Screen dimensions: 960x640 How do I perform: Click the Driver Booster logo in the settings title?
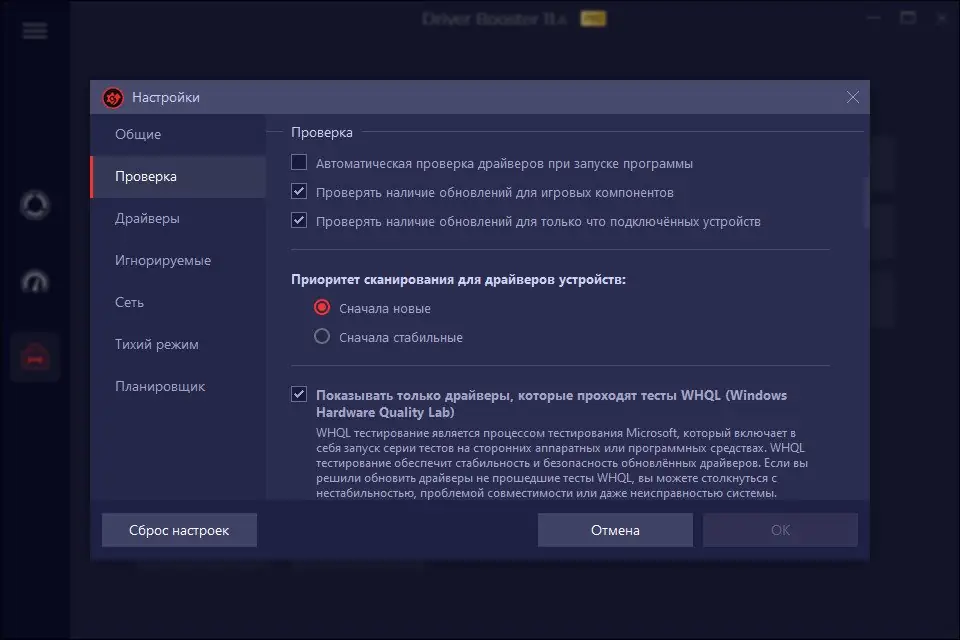coord(113,97)
